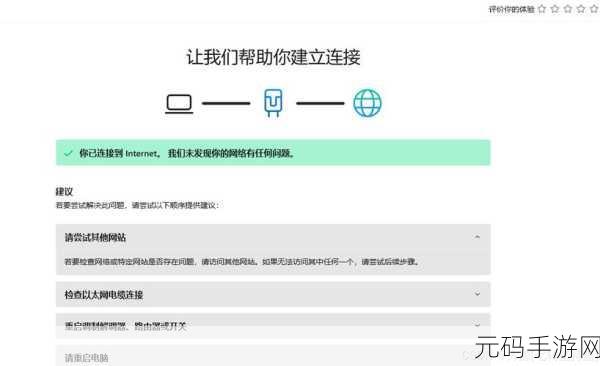Click the laptop device icon

179,104
